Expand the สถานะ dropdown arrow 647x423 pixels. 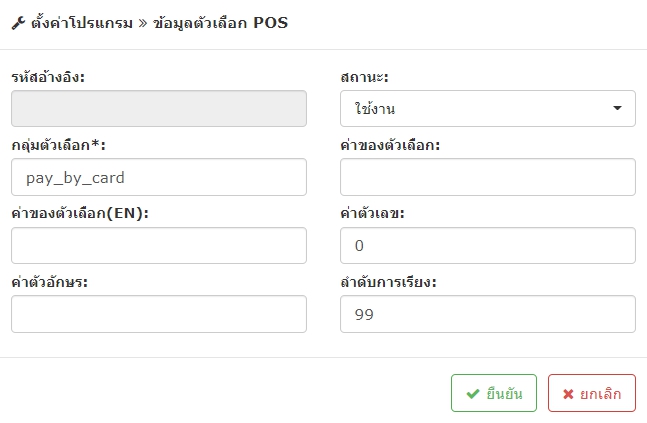(x=617, y=108)
